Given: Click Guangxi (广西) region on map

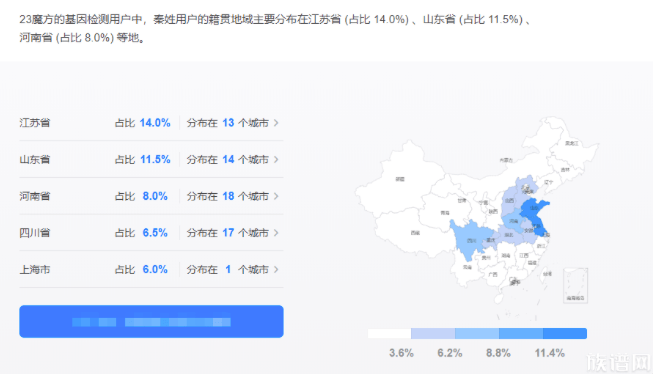Looking at the screenshot, I should [x=493, y=274].
